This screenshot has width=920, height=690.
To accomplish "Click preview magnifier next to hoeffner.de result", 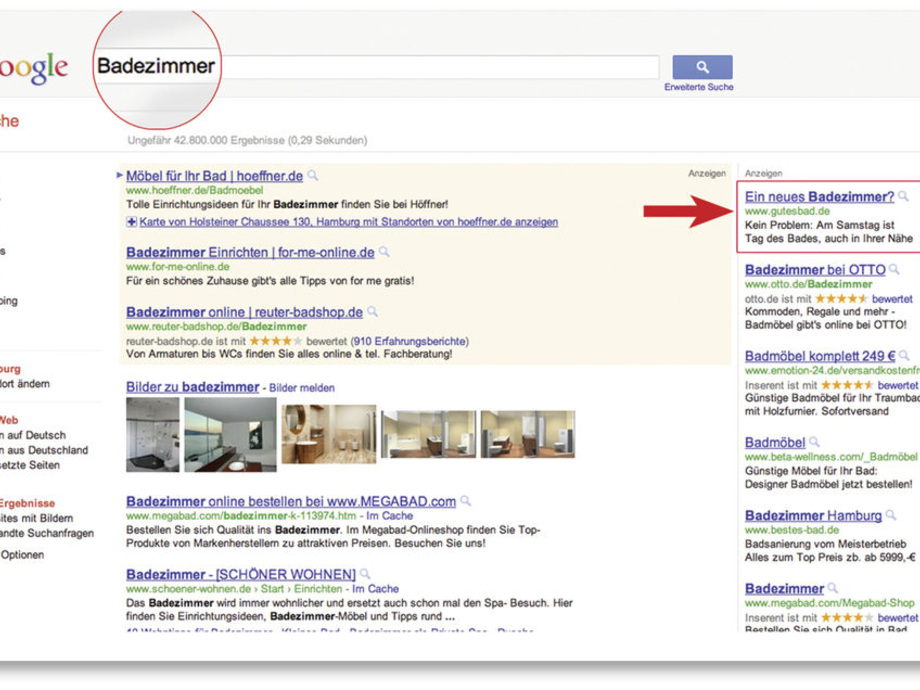I will [x=313, y=175].
